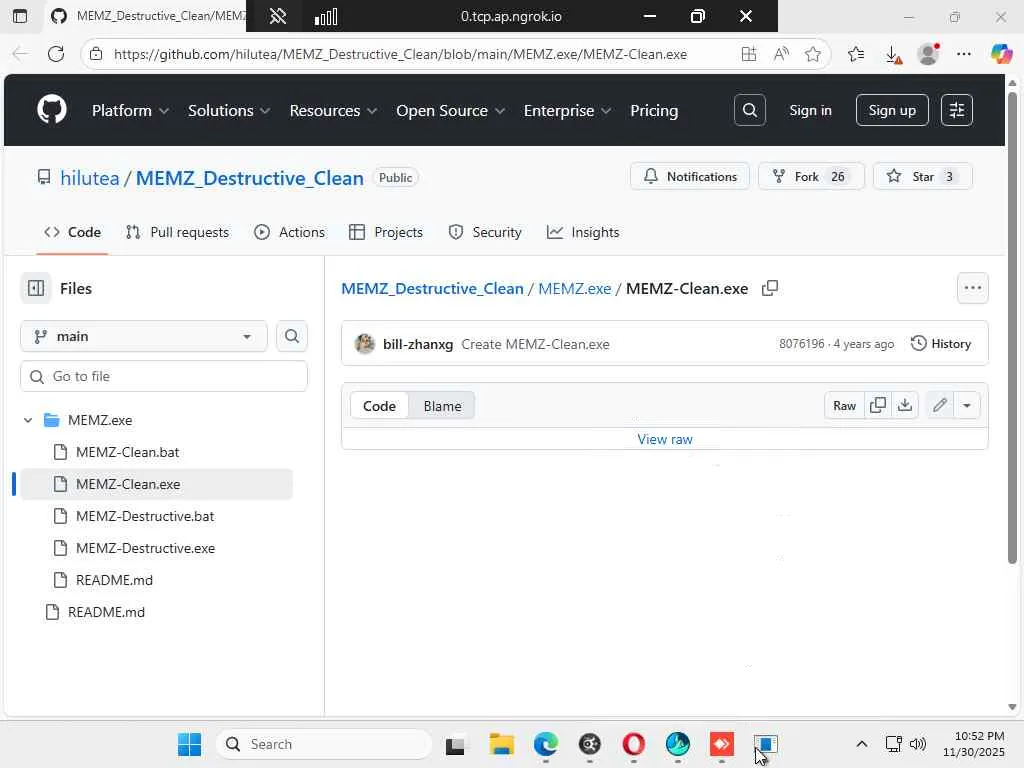Image resolution: width=1024 pixels, height=768 pixels.
Task: Open File Explorer from taskbar
Action: [502, 744]
